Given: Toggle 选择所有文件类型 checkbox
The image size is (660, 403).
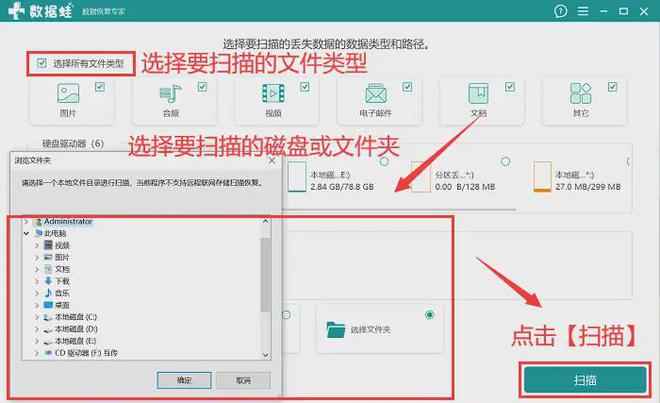Looking at the screenshot, I should [x=42, y=63].
